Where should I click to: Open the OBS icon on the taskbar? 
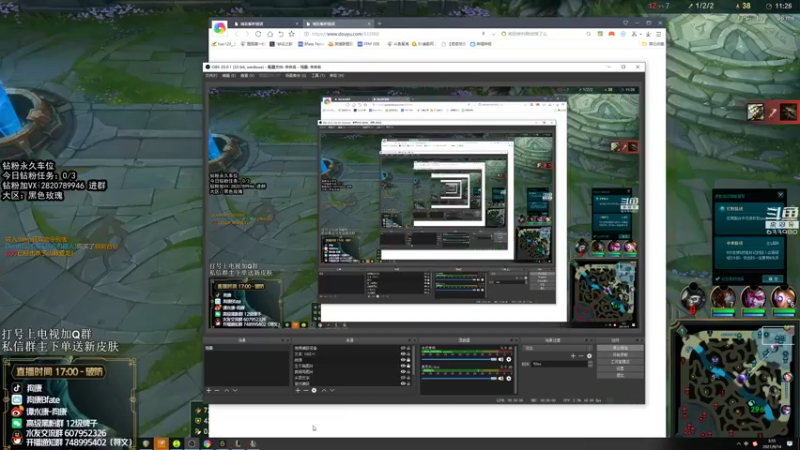pyautogui.click(x=192, y=443)
